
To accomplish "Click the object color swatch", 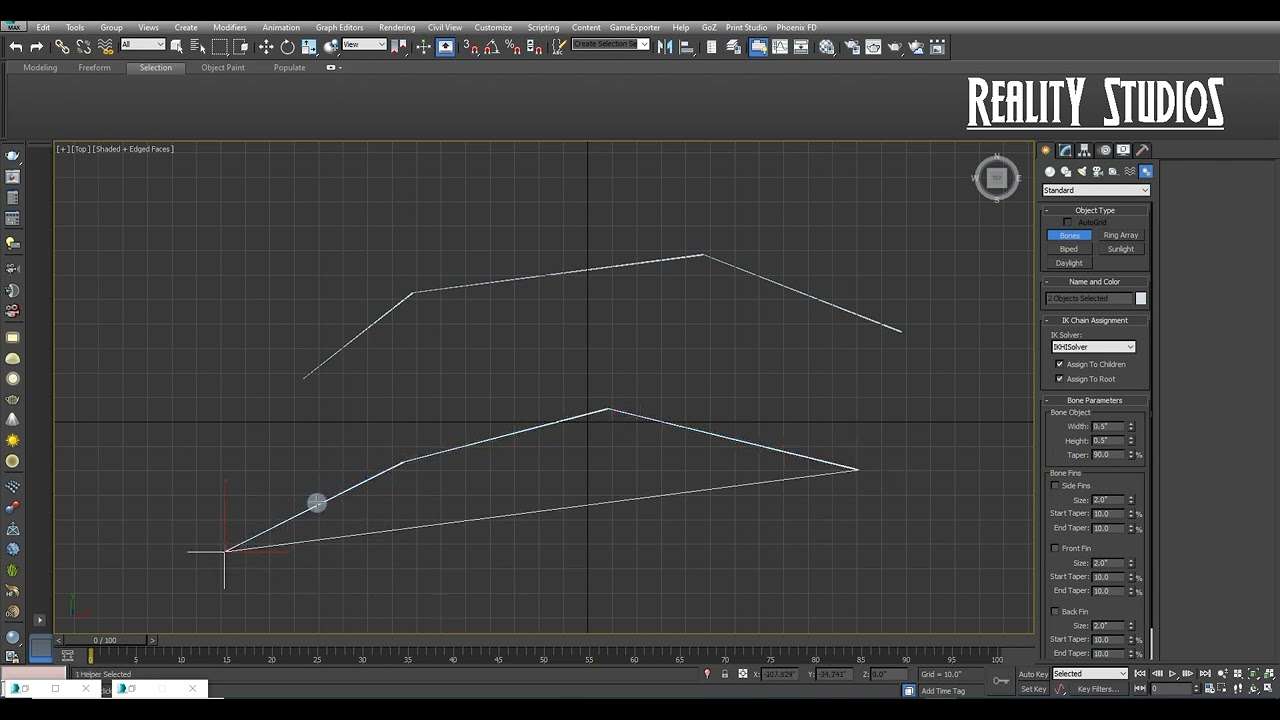I will (x=1141, y=298).
